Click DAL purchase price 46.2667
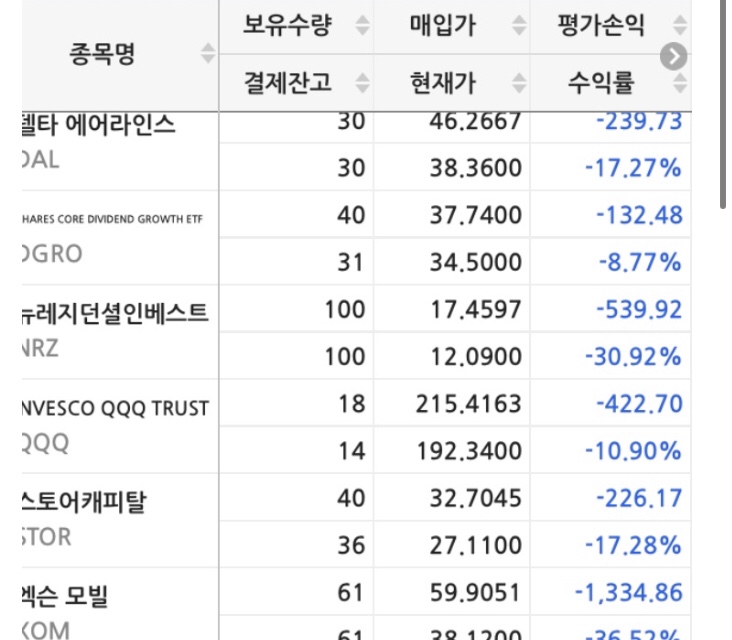Screen dimensions: 732x640 click(x=475, y=121)
